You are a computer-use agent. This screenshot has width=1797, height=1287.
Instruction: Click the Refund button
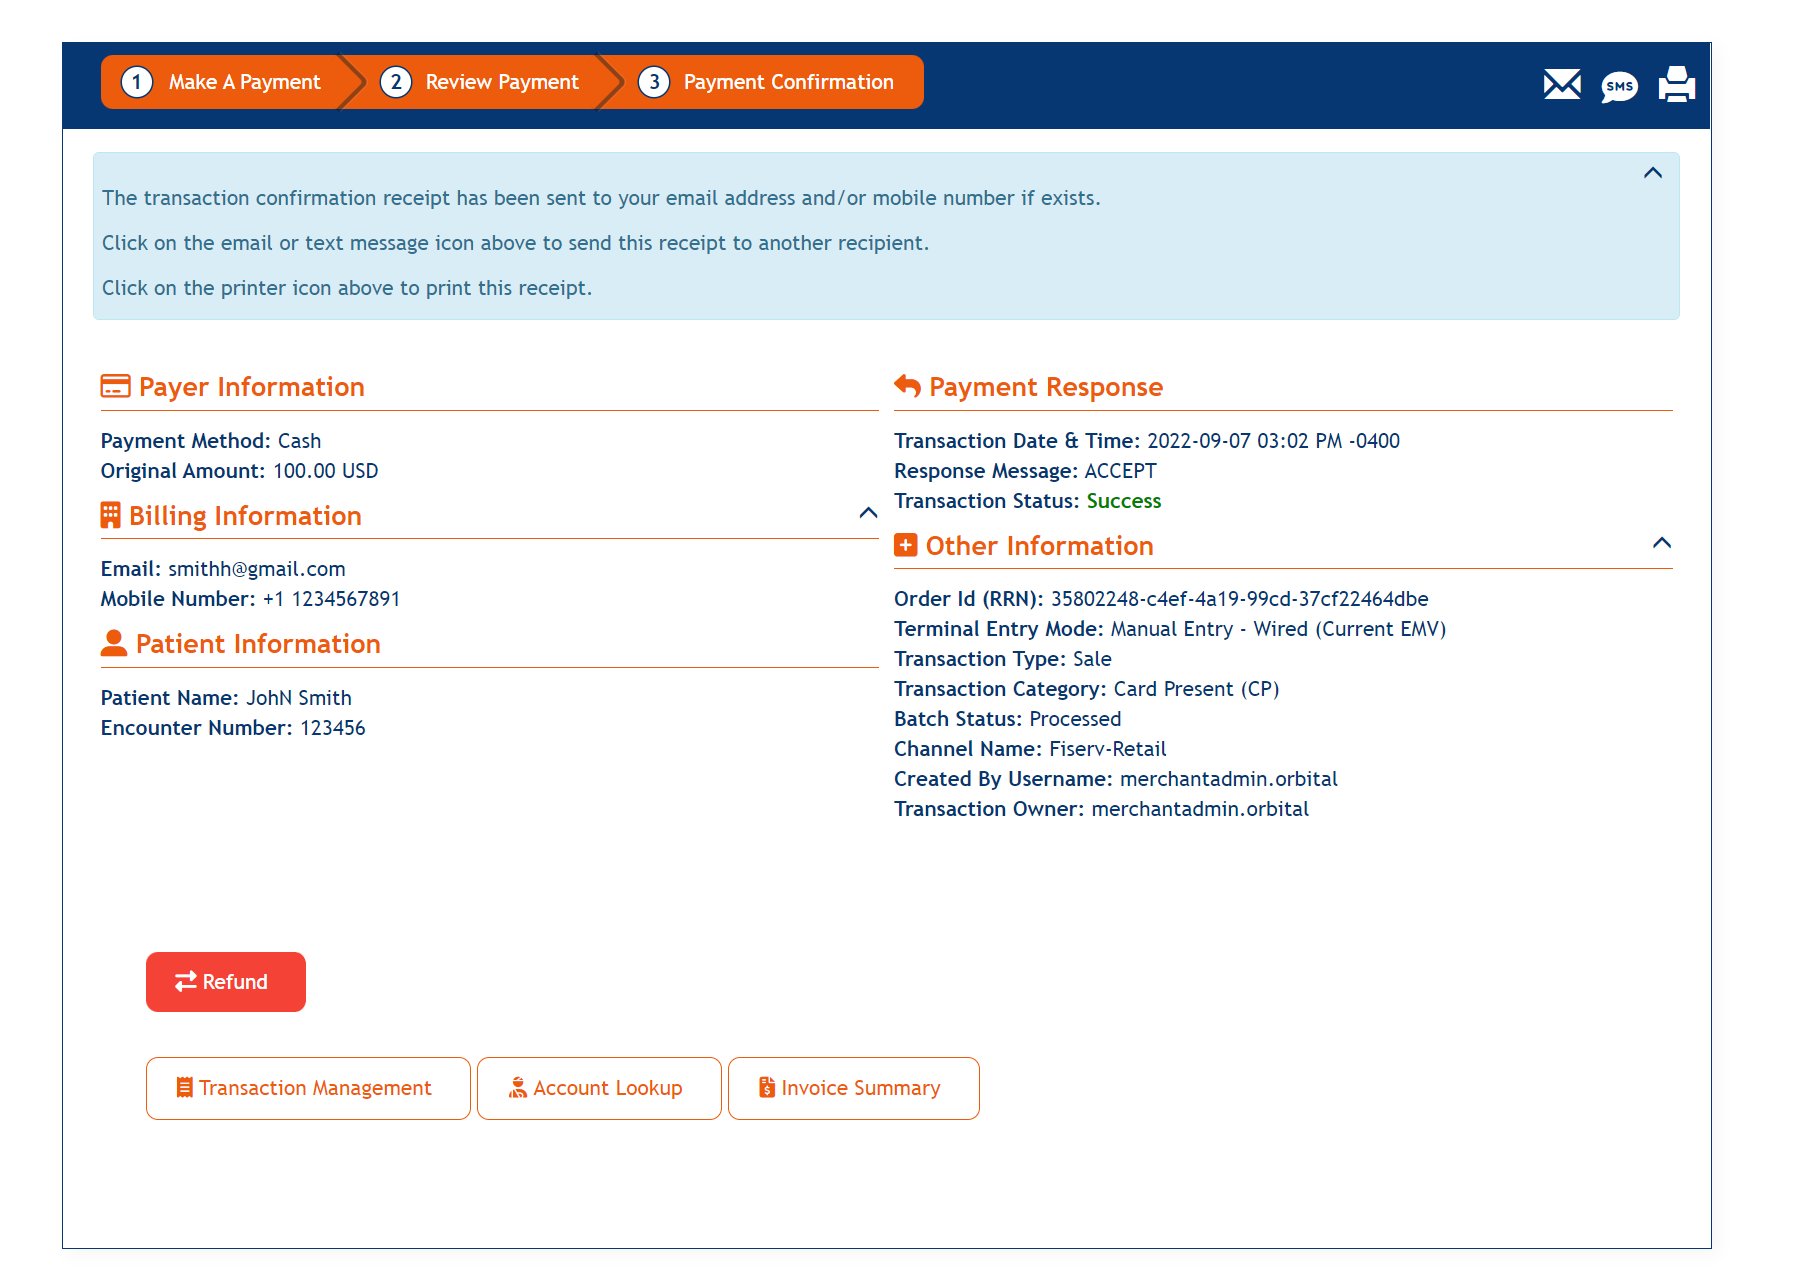225,981
